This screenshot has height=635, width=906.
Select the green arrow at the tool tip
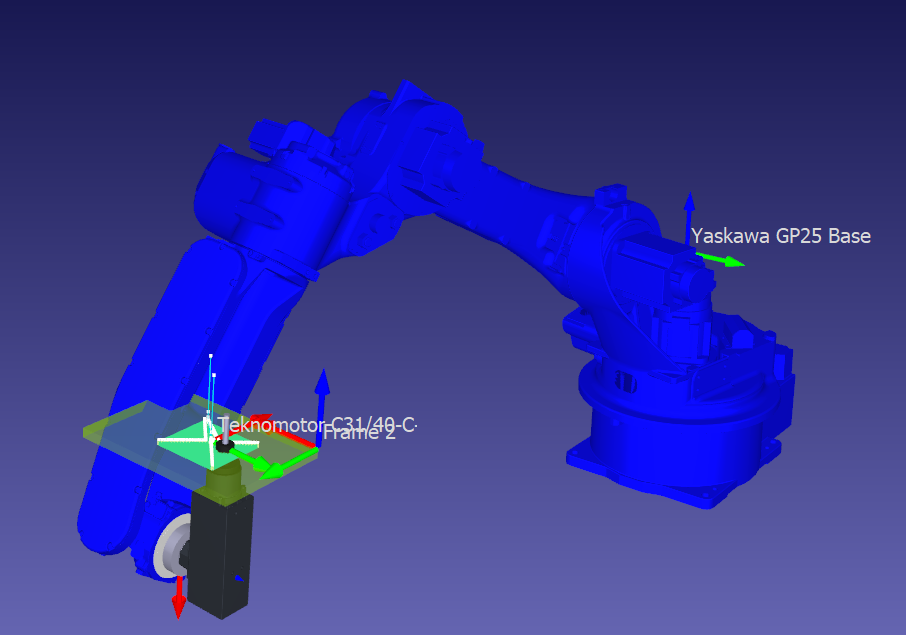(x=255, y=460)
